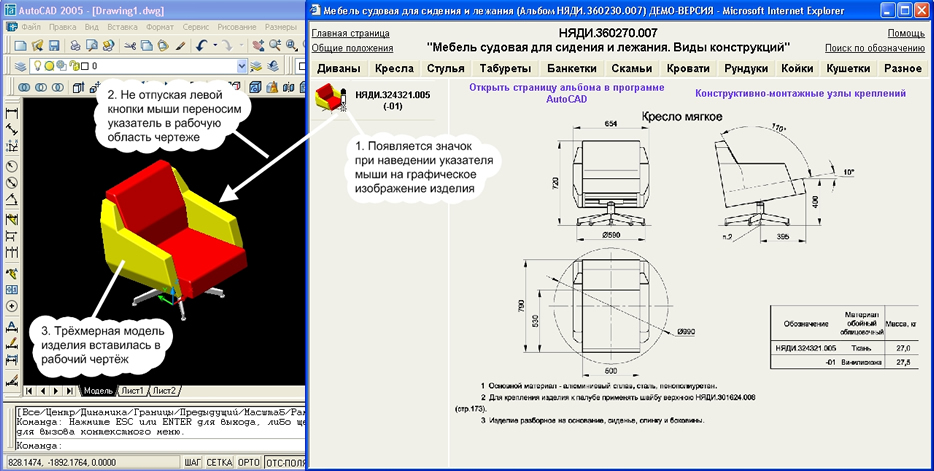Open the redo history dropdown arrow
The height and width of the screenshot is (471, 934).
[x=241, y=45]
